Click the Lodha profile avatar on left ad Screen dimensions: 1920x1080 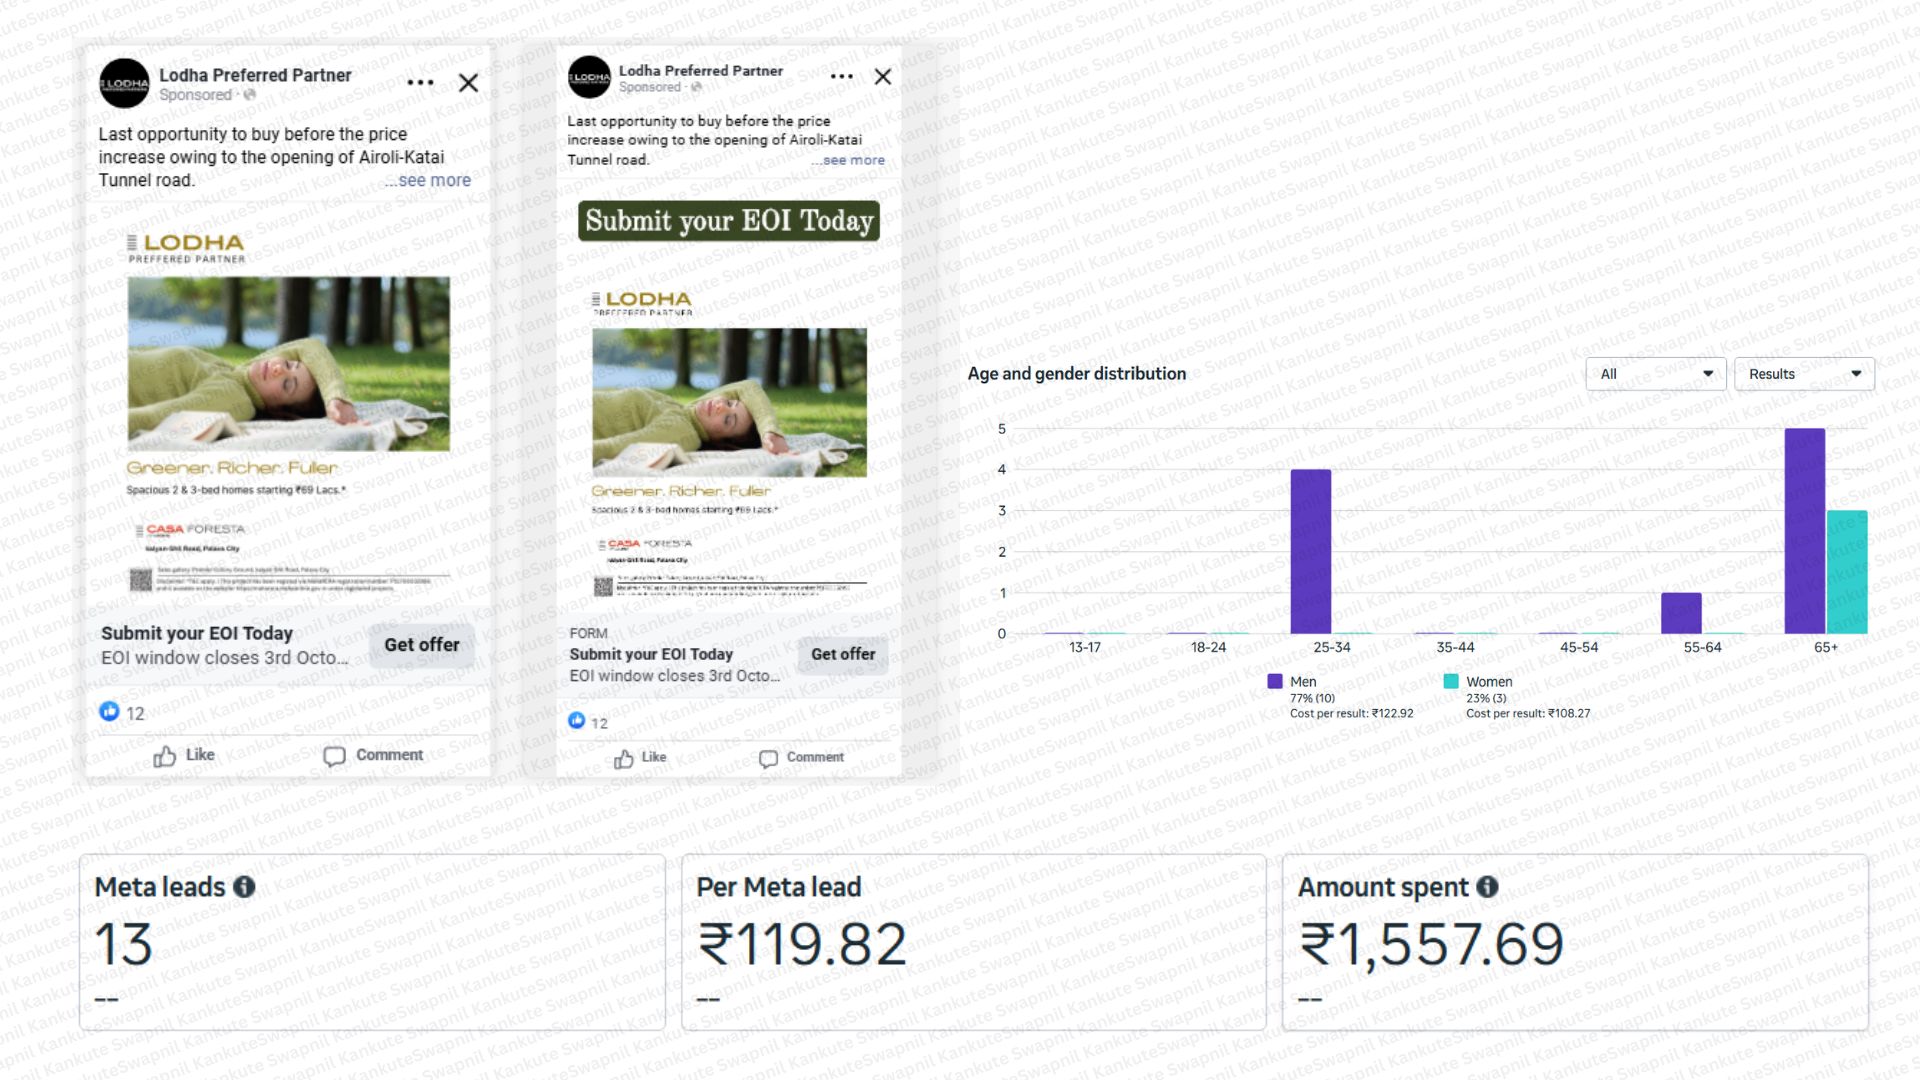(x=124, y=83)
